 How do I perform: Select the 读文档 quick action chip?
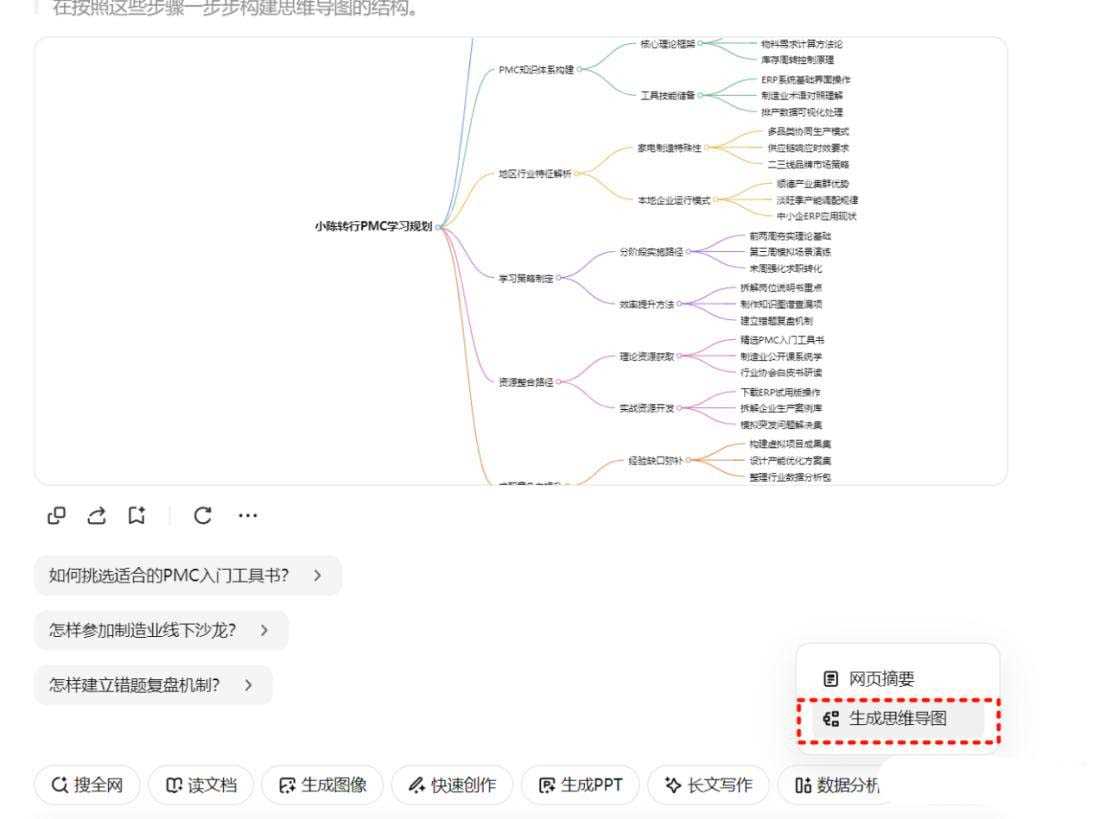(x=201, y=785)
